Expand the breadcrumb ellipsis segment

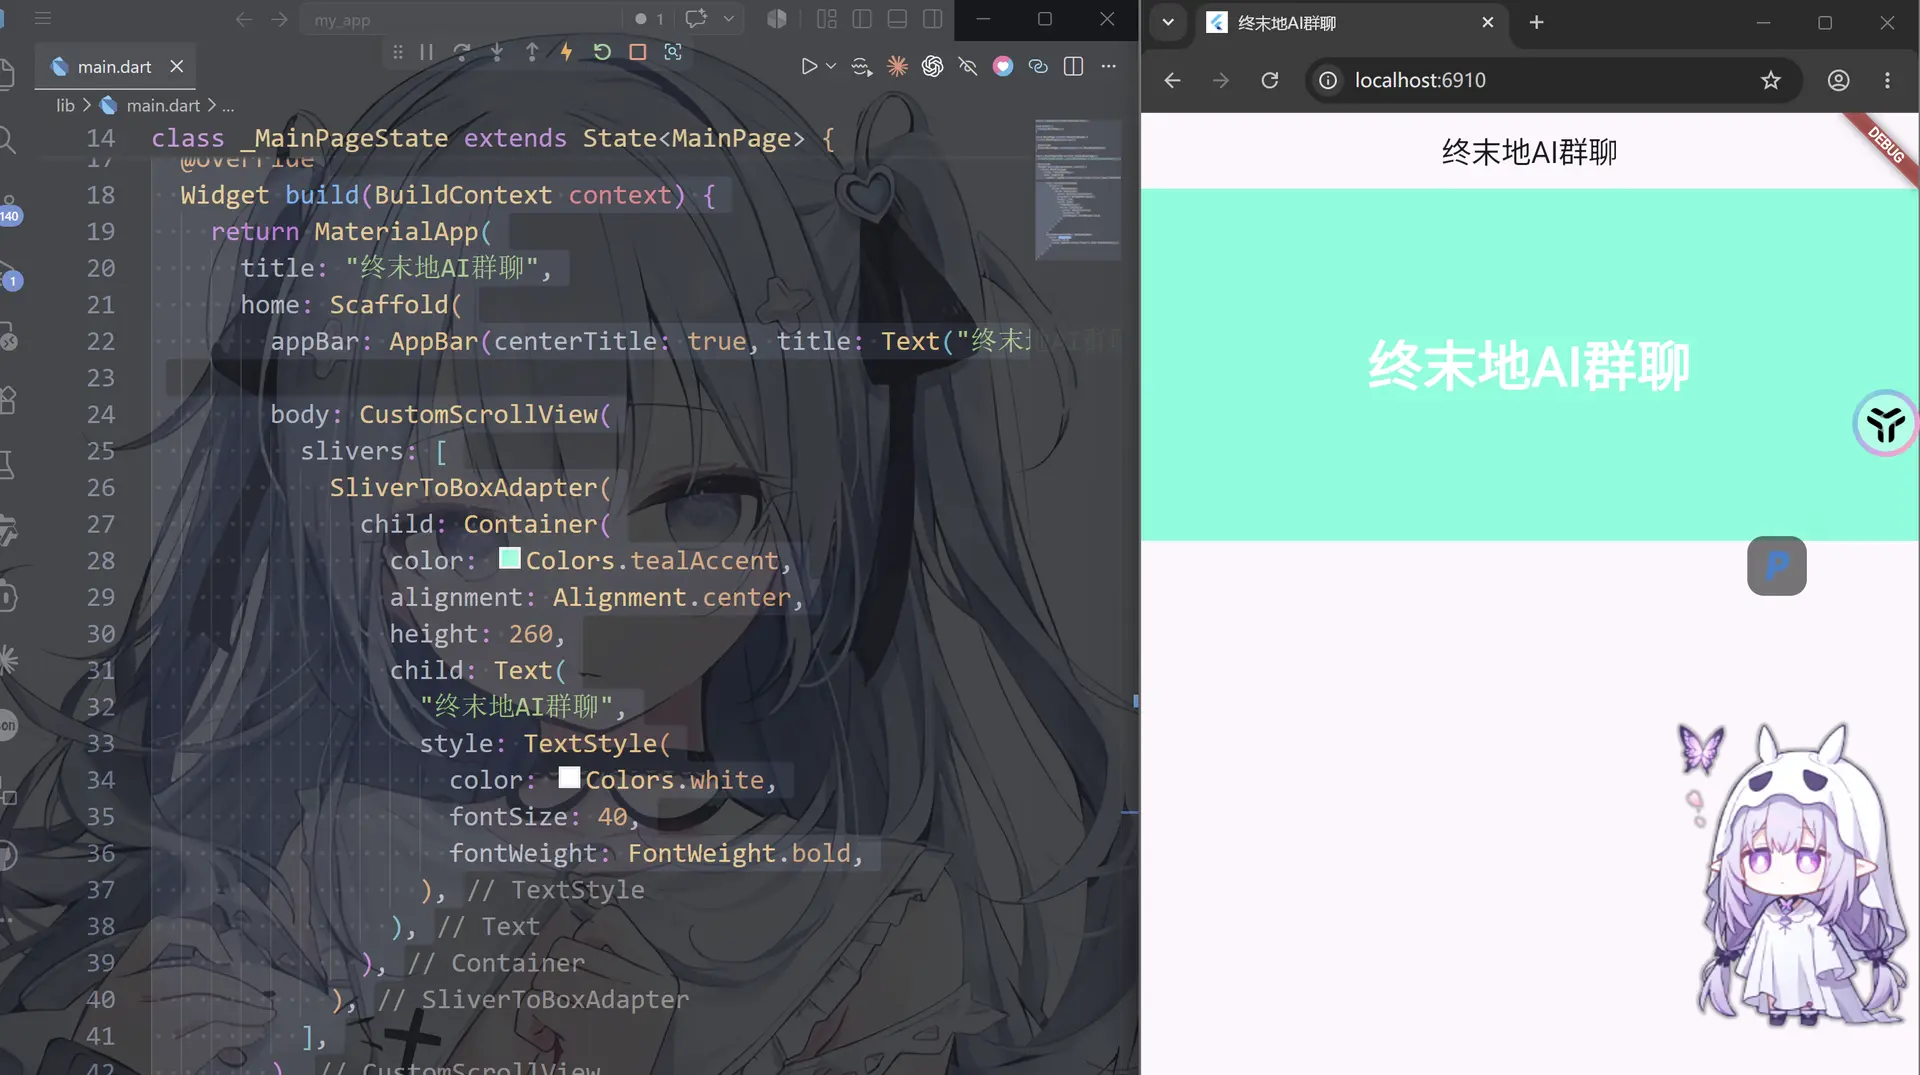228,105
